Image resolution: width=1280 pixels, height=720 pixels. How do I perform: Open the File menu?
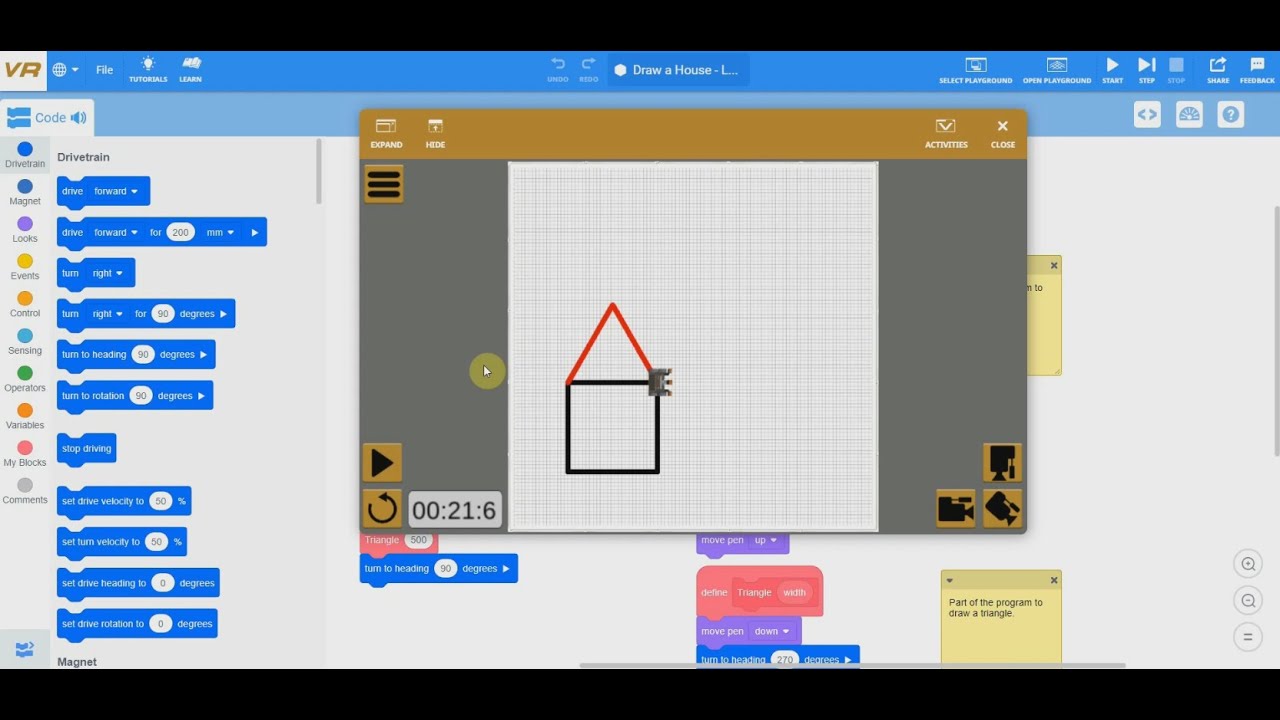pos(104,70)
